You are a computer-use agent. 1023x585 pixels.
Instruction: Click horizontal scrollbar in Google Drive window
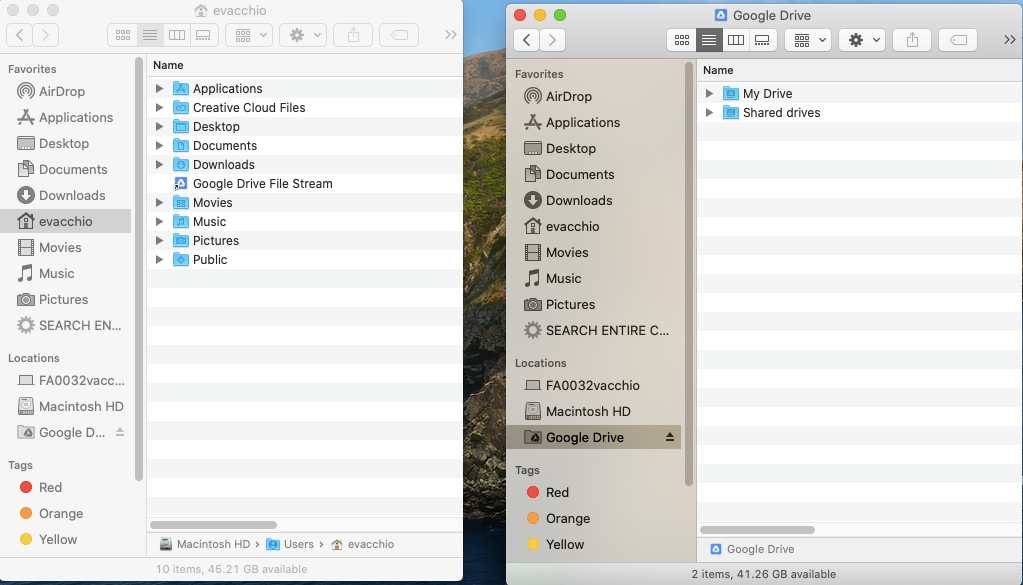[x=757, y=530]
